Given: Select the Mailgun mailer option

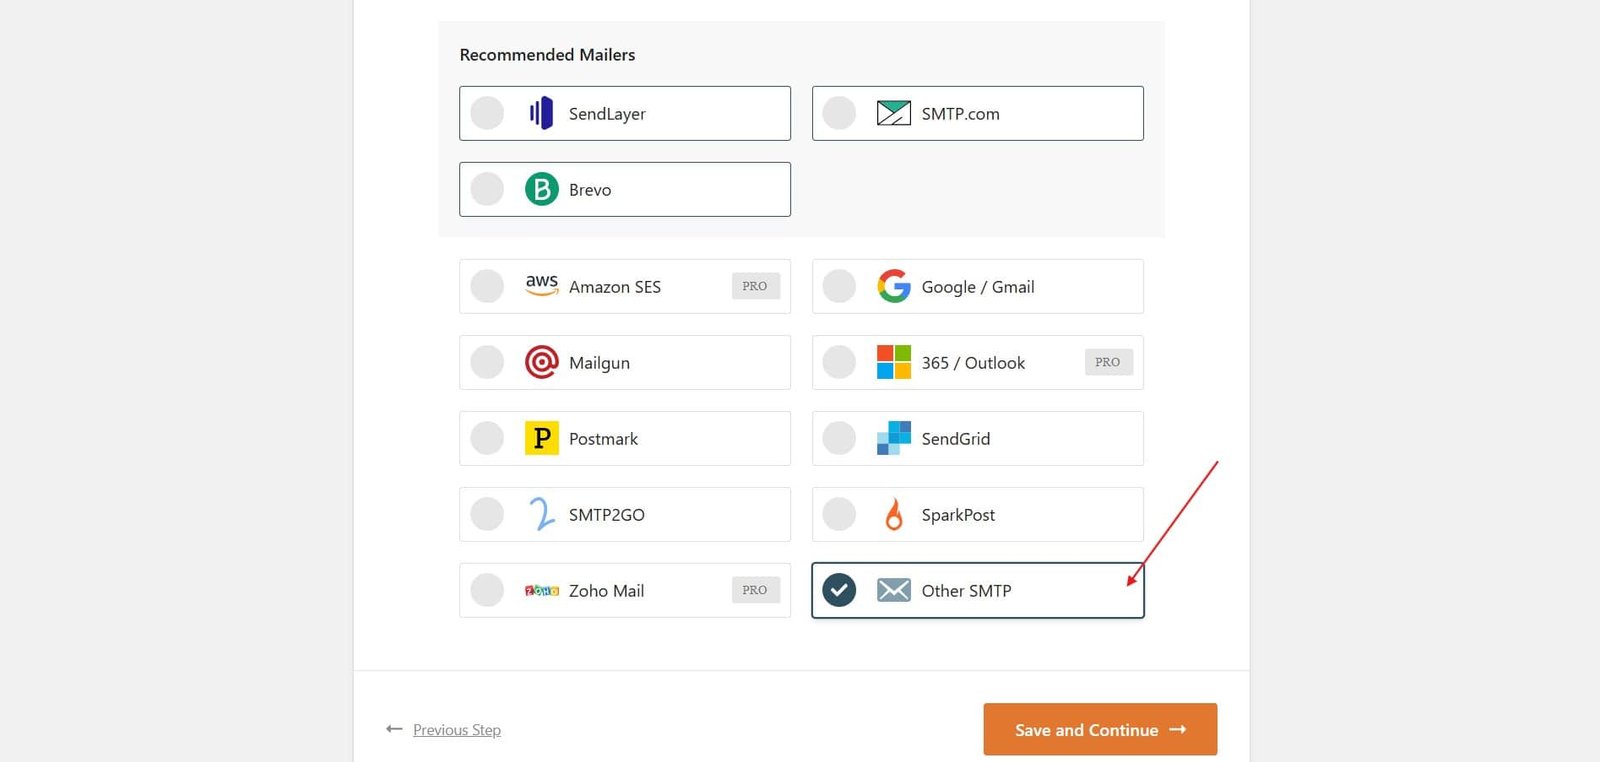Looking at the screenshot, I should click(x=487, y=362).
